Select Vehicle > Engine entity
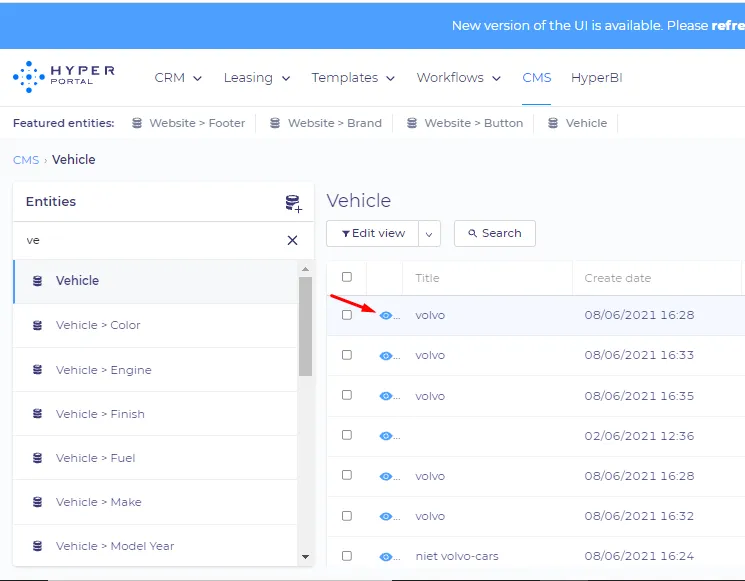The height and width of the screenshot is (581, 745). pyautogui.click(x=155, y=370)
